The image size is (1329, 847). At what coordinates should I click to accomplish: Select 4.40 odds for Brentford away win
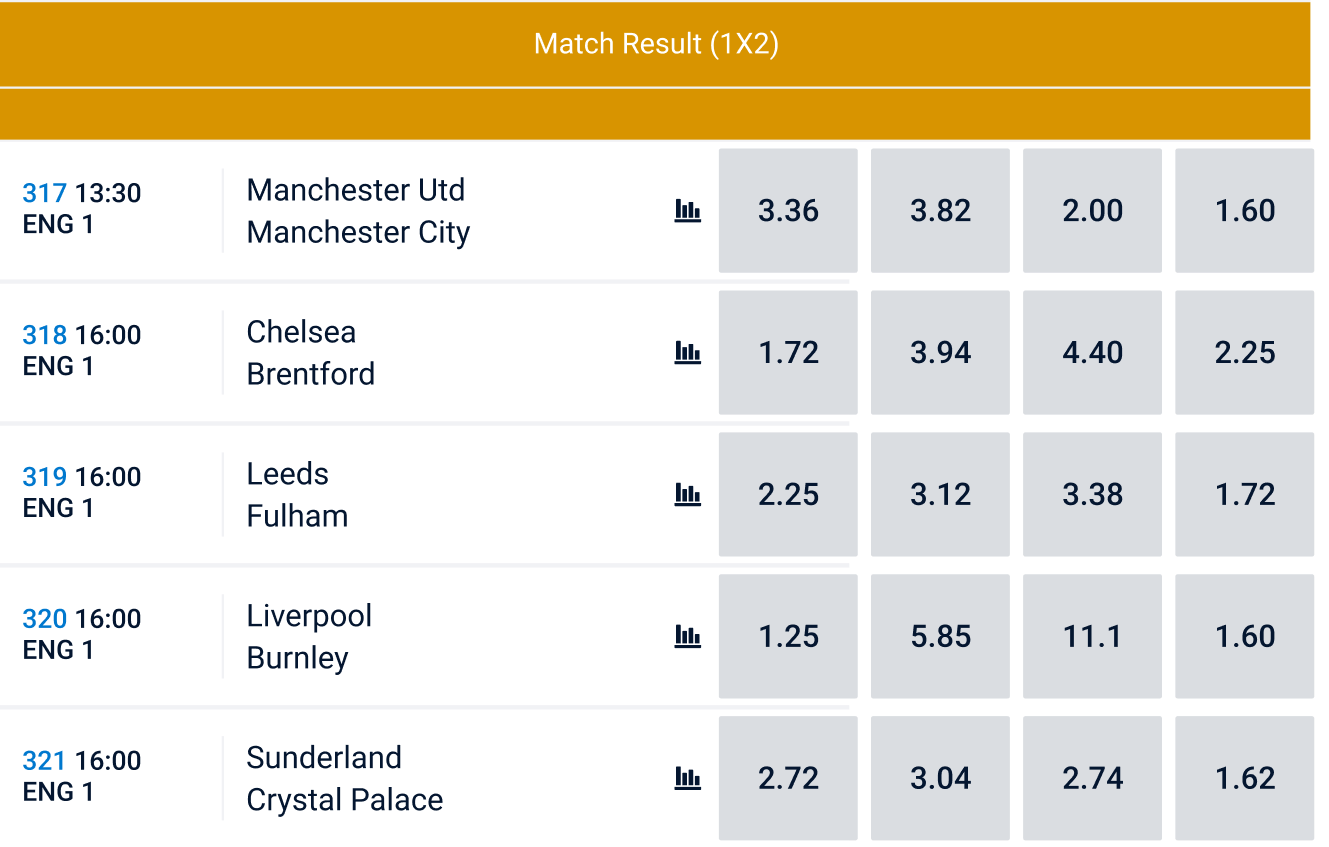[x=1092, y=353]
